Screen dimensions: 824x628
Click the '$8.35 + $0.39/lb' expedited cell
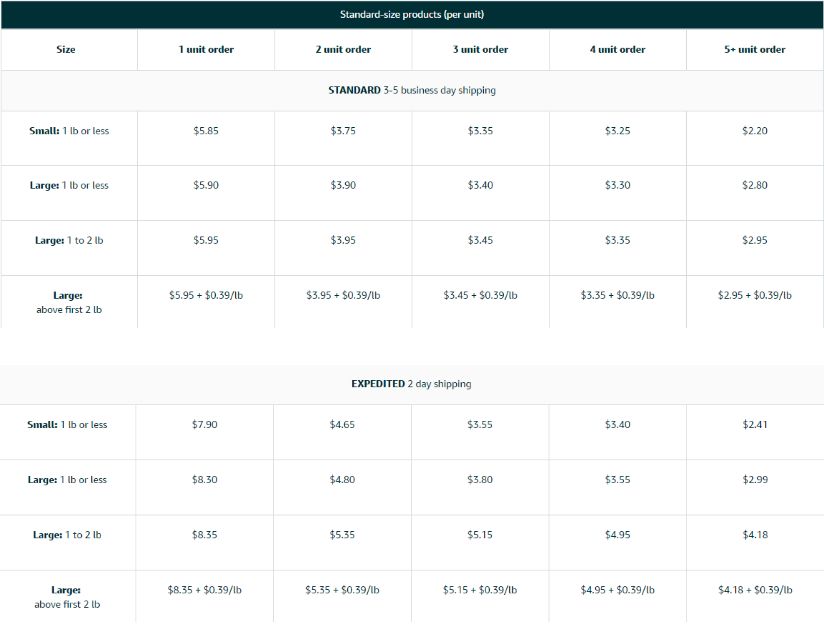click(x=204, y=590)
